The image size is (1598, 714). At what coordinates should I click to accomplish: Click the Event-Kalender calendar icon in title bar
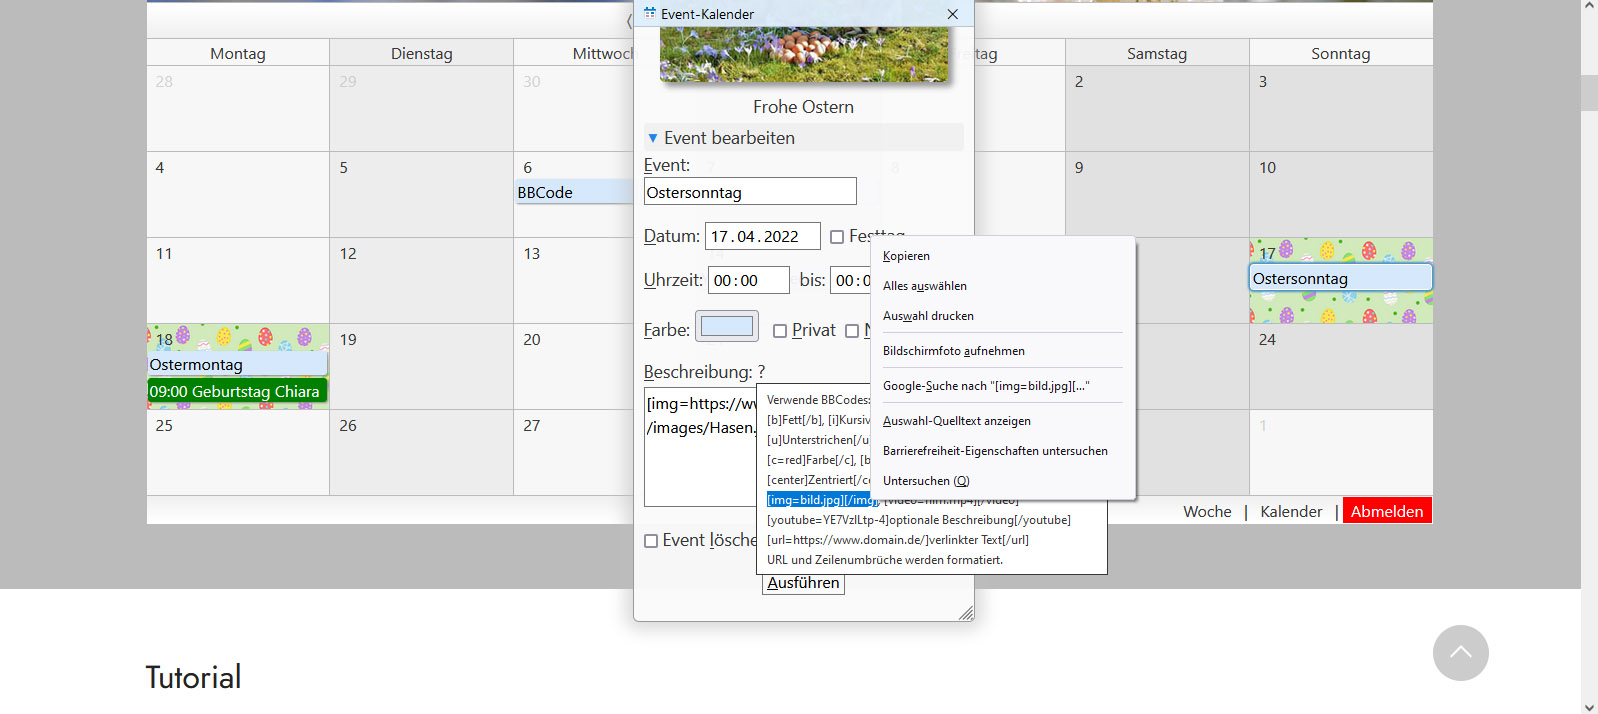(x=650, y=14)
